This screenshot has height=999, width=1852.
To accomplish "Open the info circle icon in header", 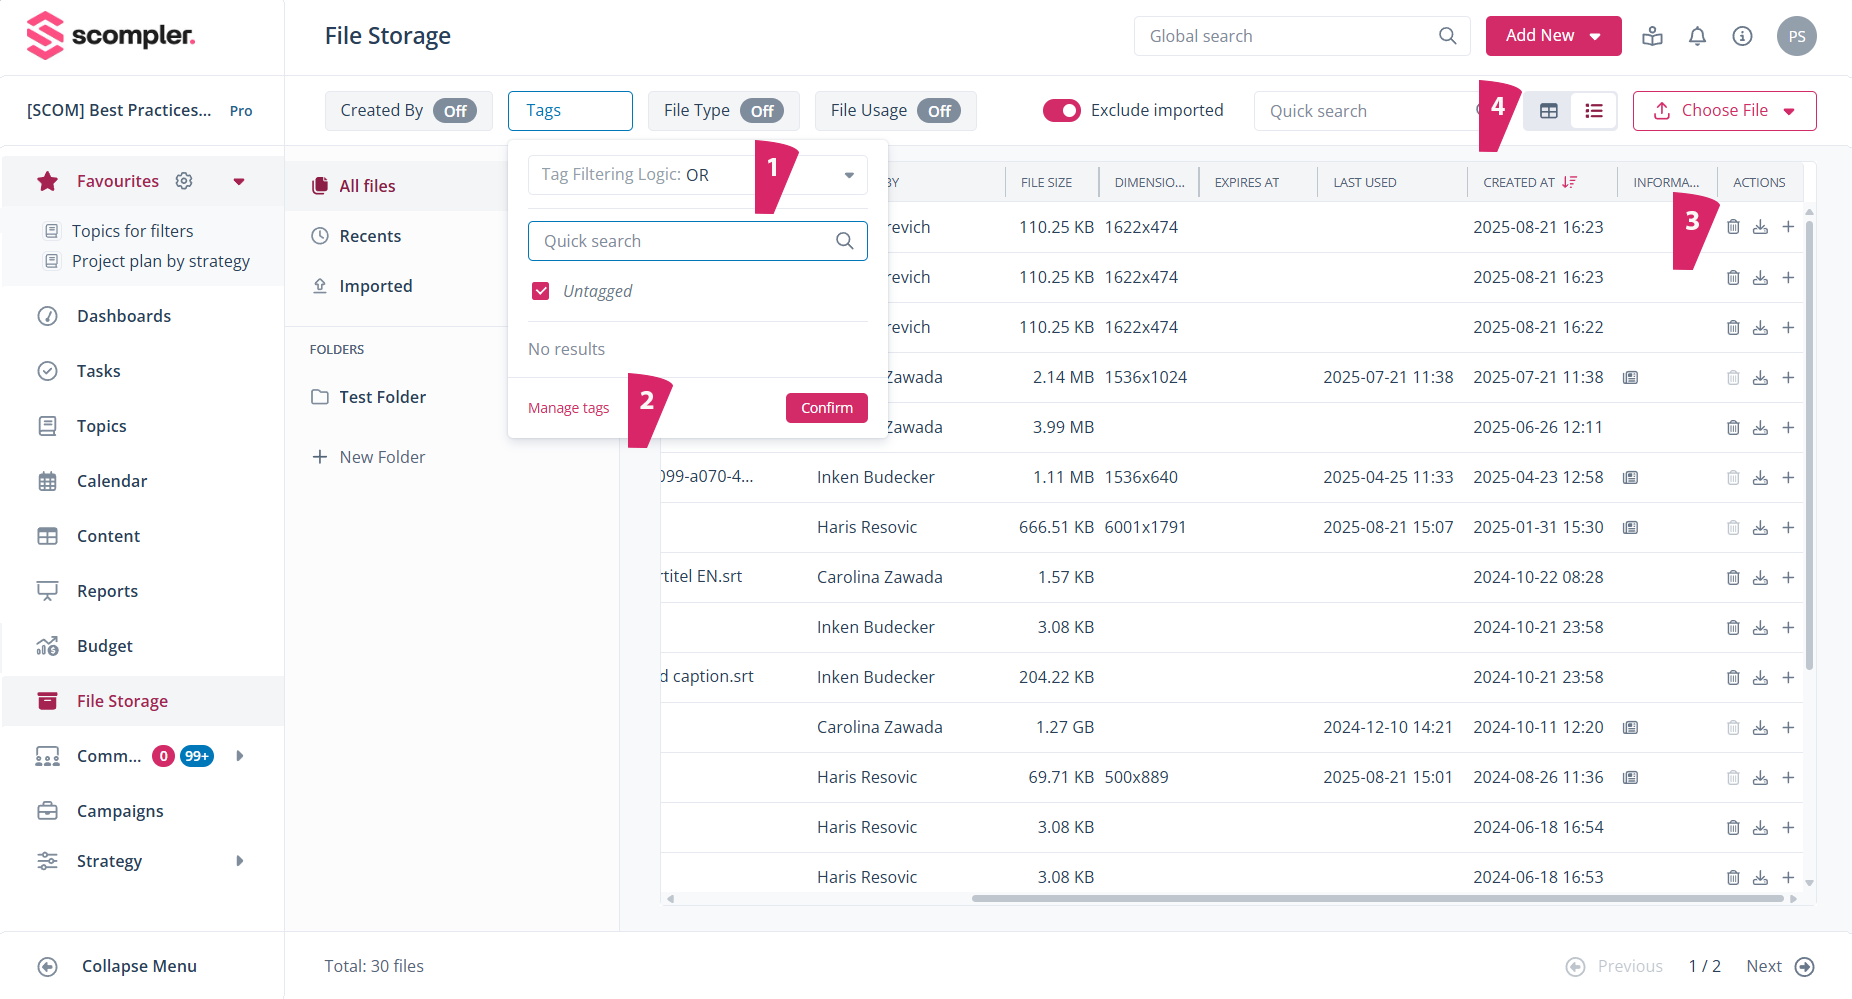I will 1742,37.
